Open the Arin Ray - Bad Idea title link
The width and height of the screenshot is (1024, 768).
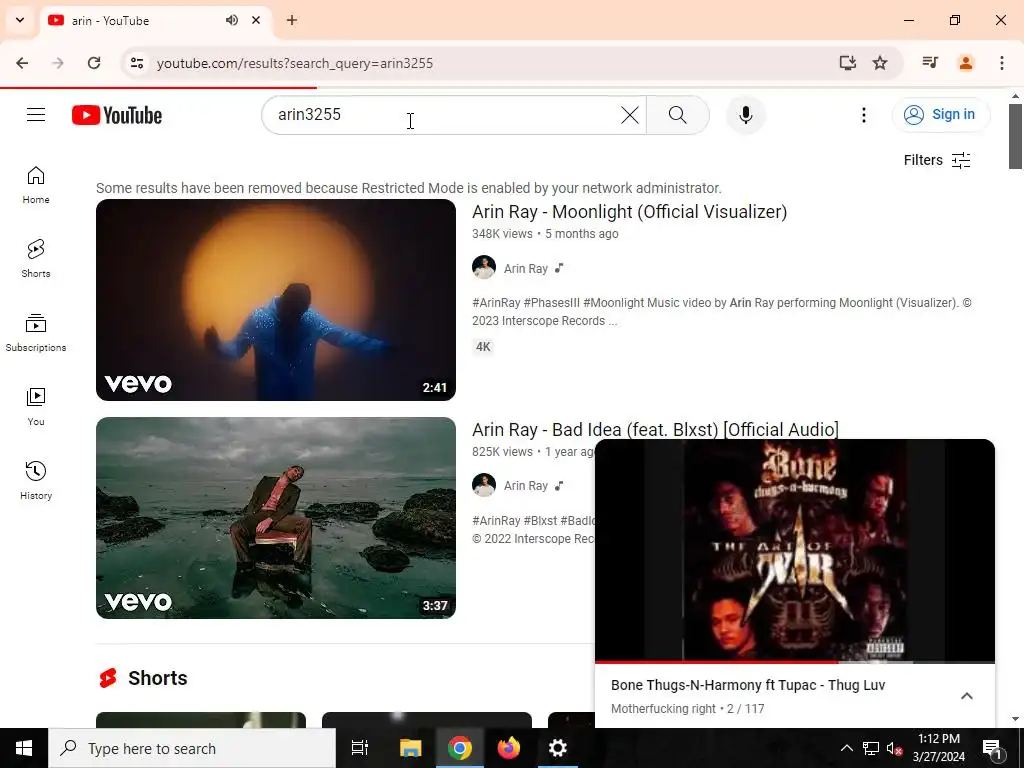(x=655, y=429)
